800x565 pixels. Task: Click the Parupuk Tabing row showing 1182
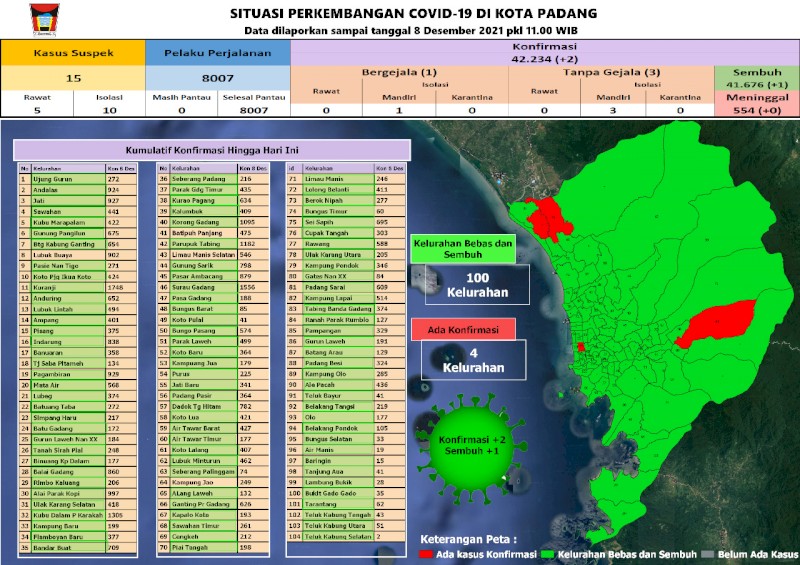click(x=213, y=244)
